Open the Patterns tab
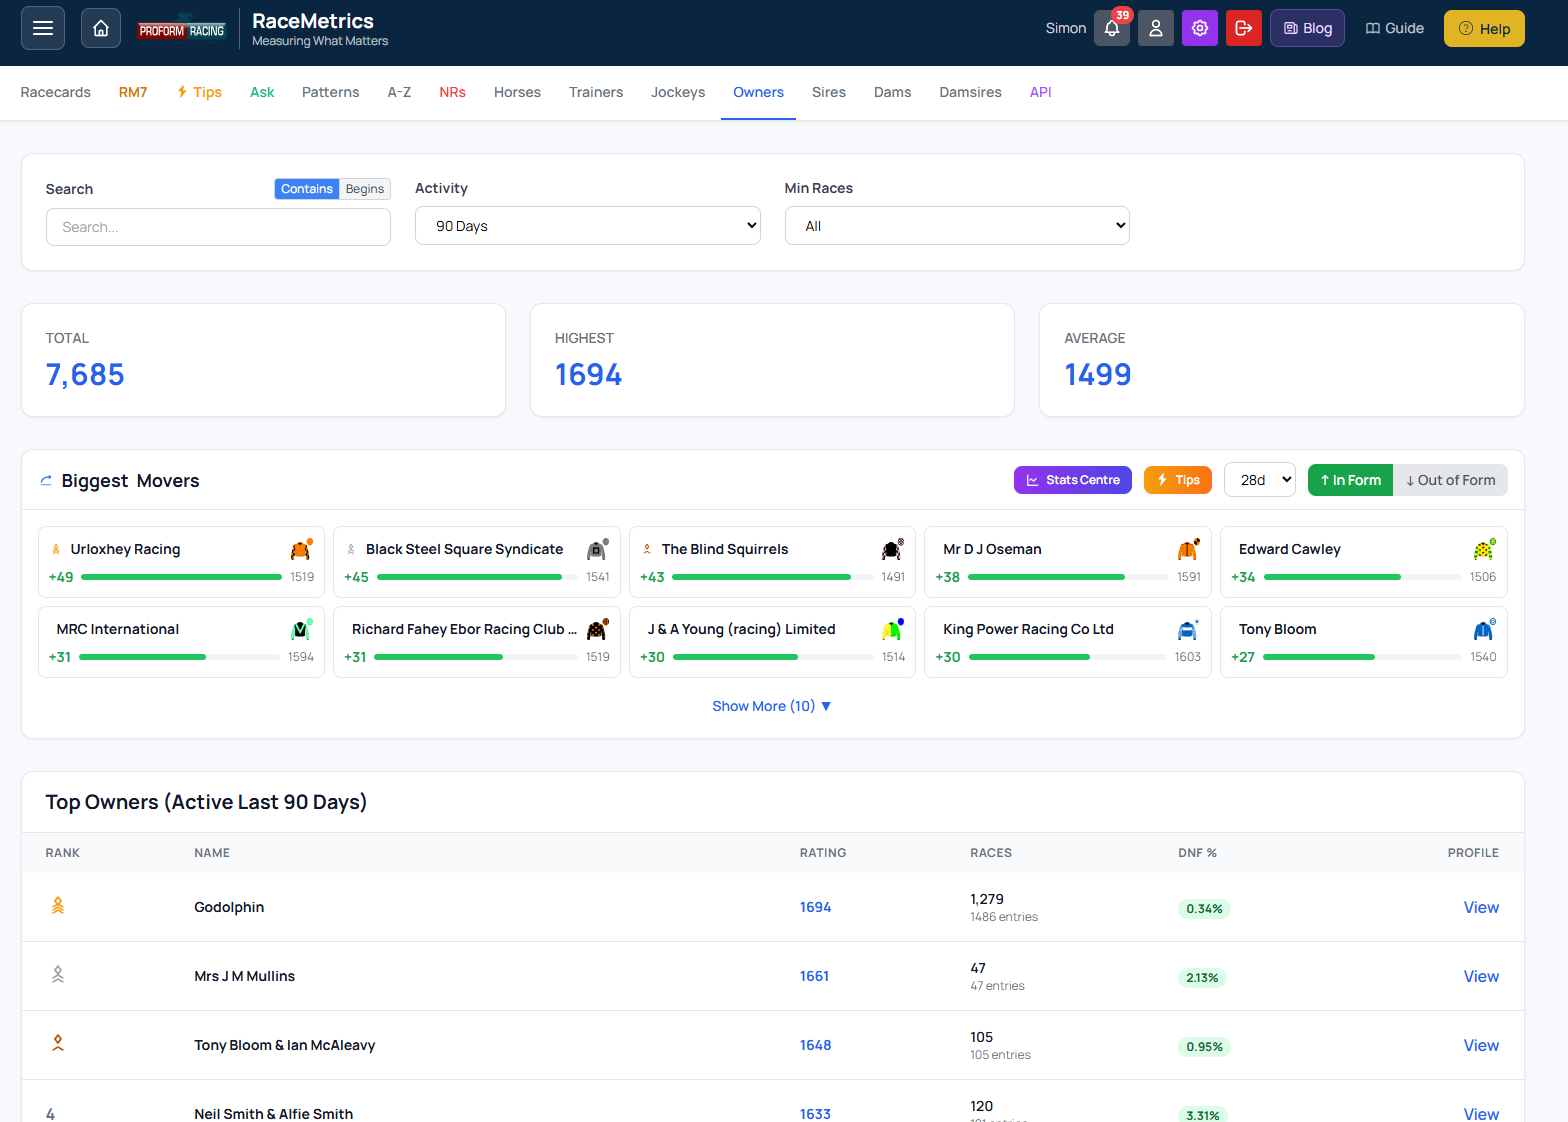Viewport: 1568px width, 1122px height. 330,92
